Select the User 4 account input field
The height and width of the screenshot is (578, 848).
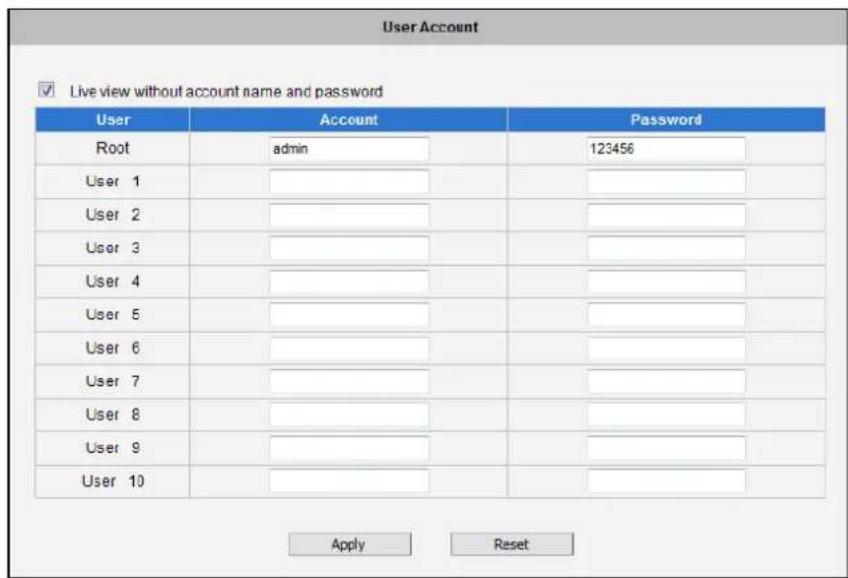click(349, 282)
